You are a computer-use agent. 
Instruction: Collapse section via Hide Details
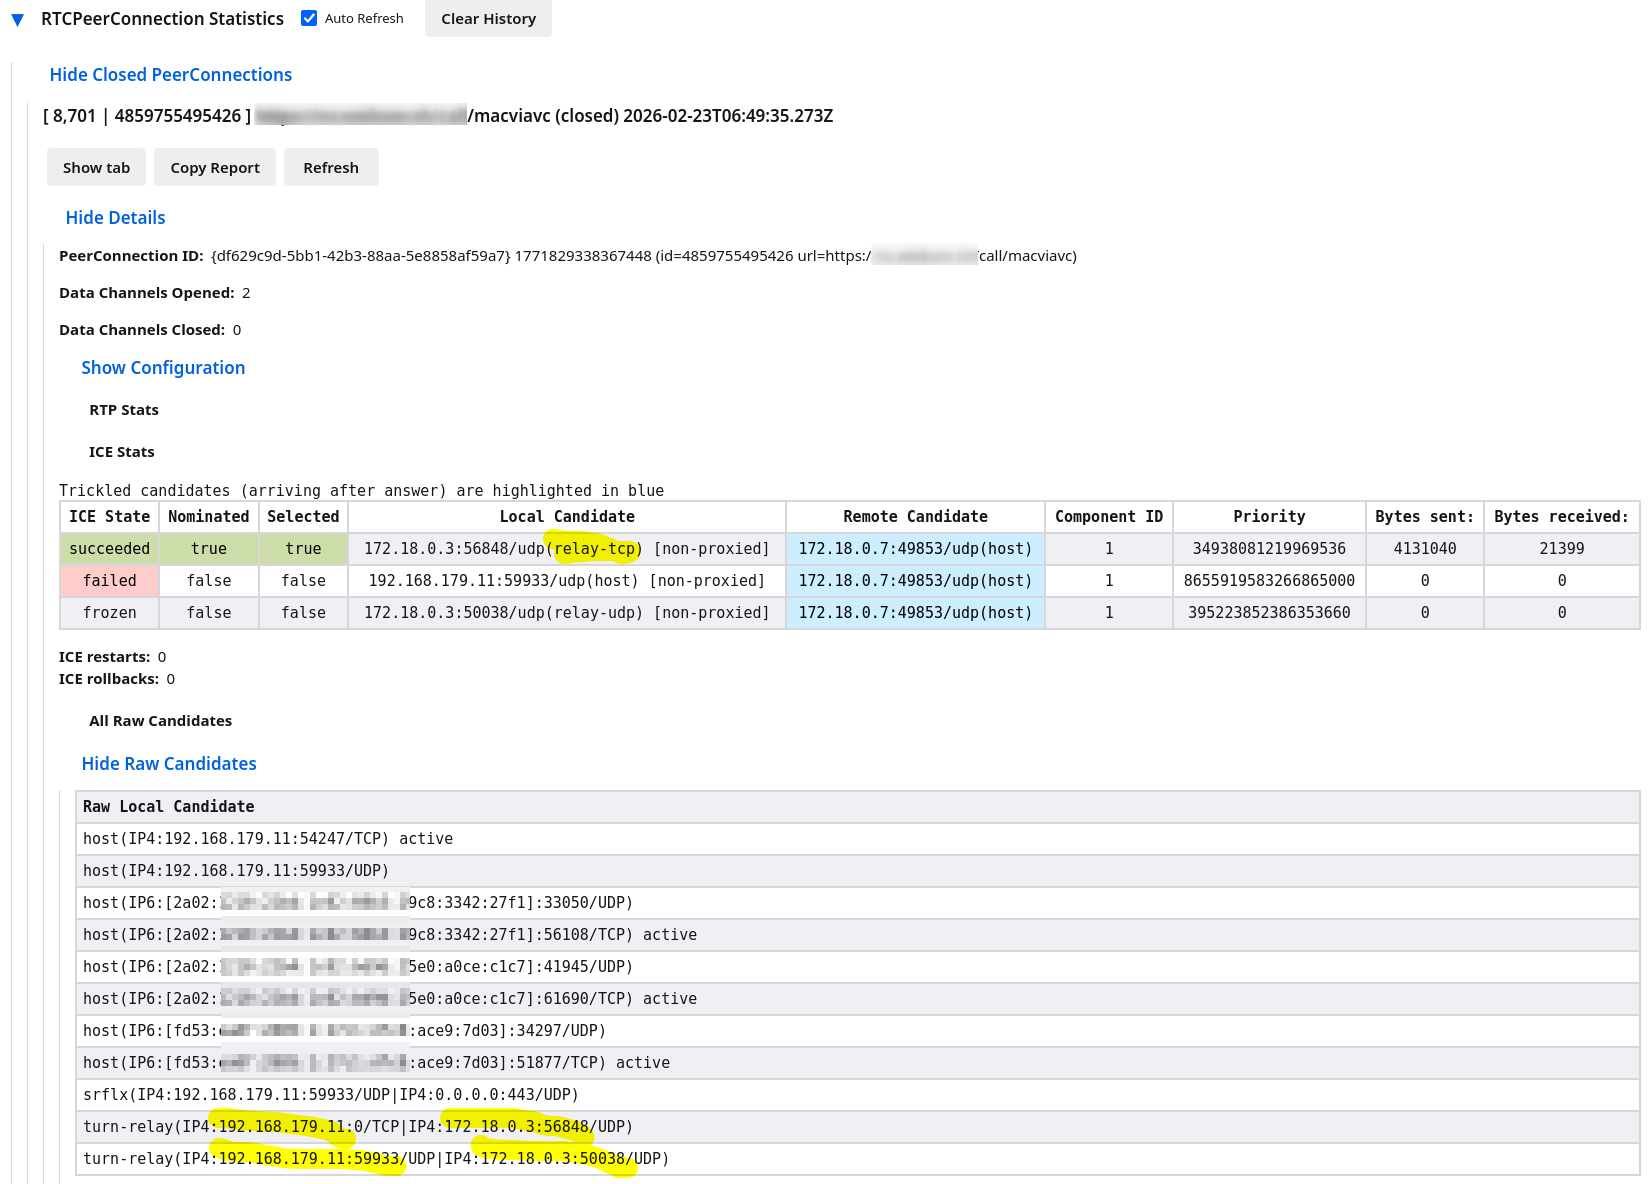115,218
